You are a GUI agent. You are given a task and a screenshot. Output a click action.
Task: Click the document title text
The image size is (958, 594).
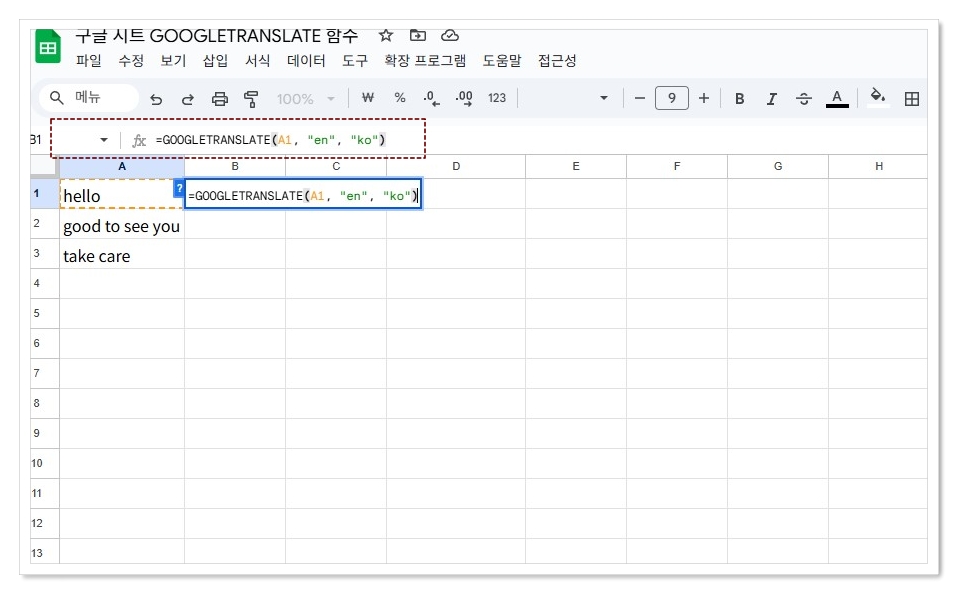[x=217, y=35]
